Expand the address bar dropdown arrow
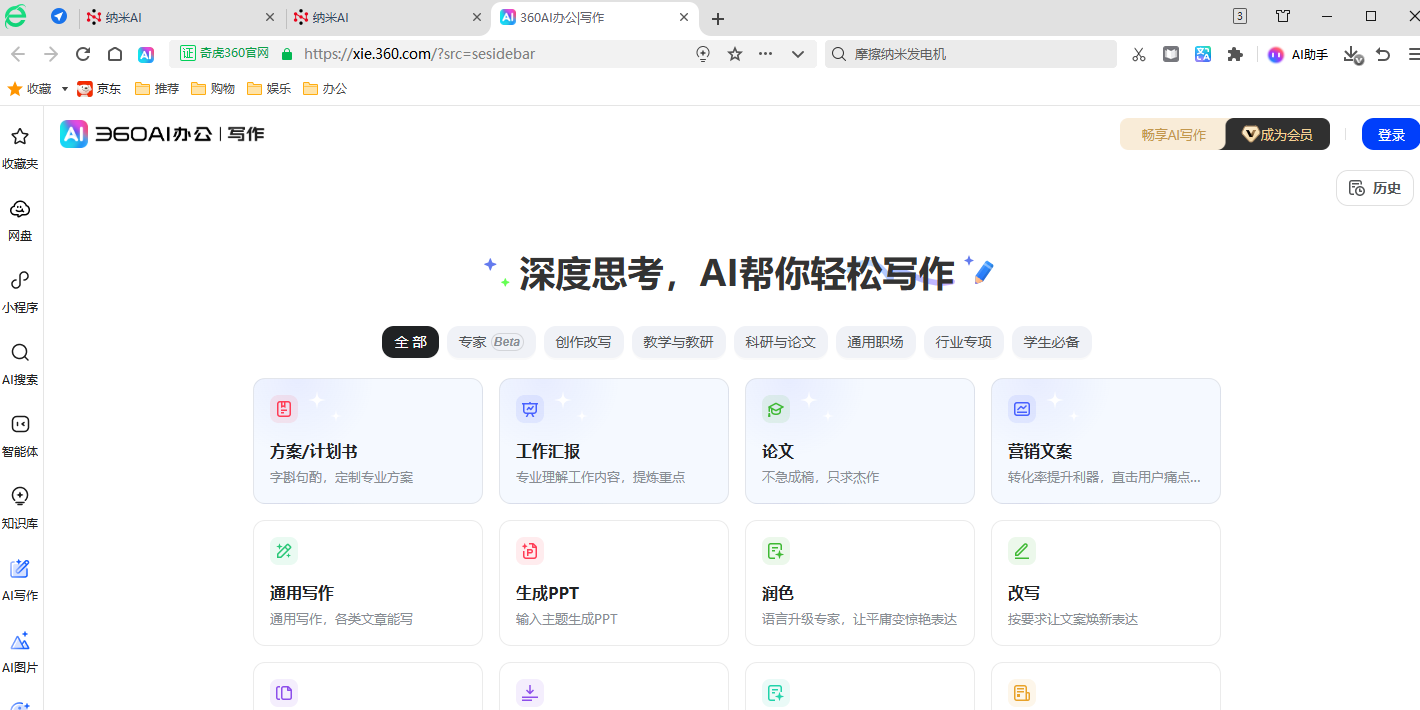The image size is (1420, 710). point(798,54)
